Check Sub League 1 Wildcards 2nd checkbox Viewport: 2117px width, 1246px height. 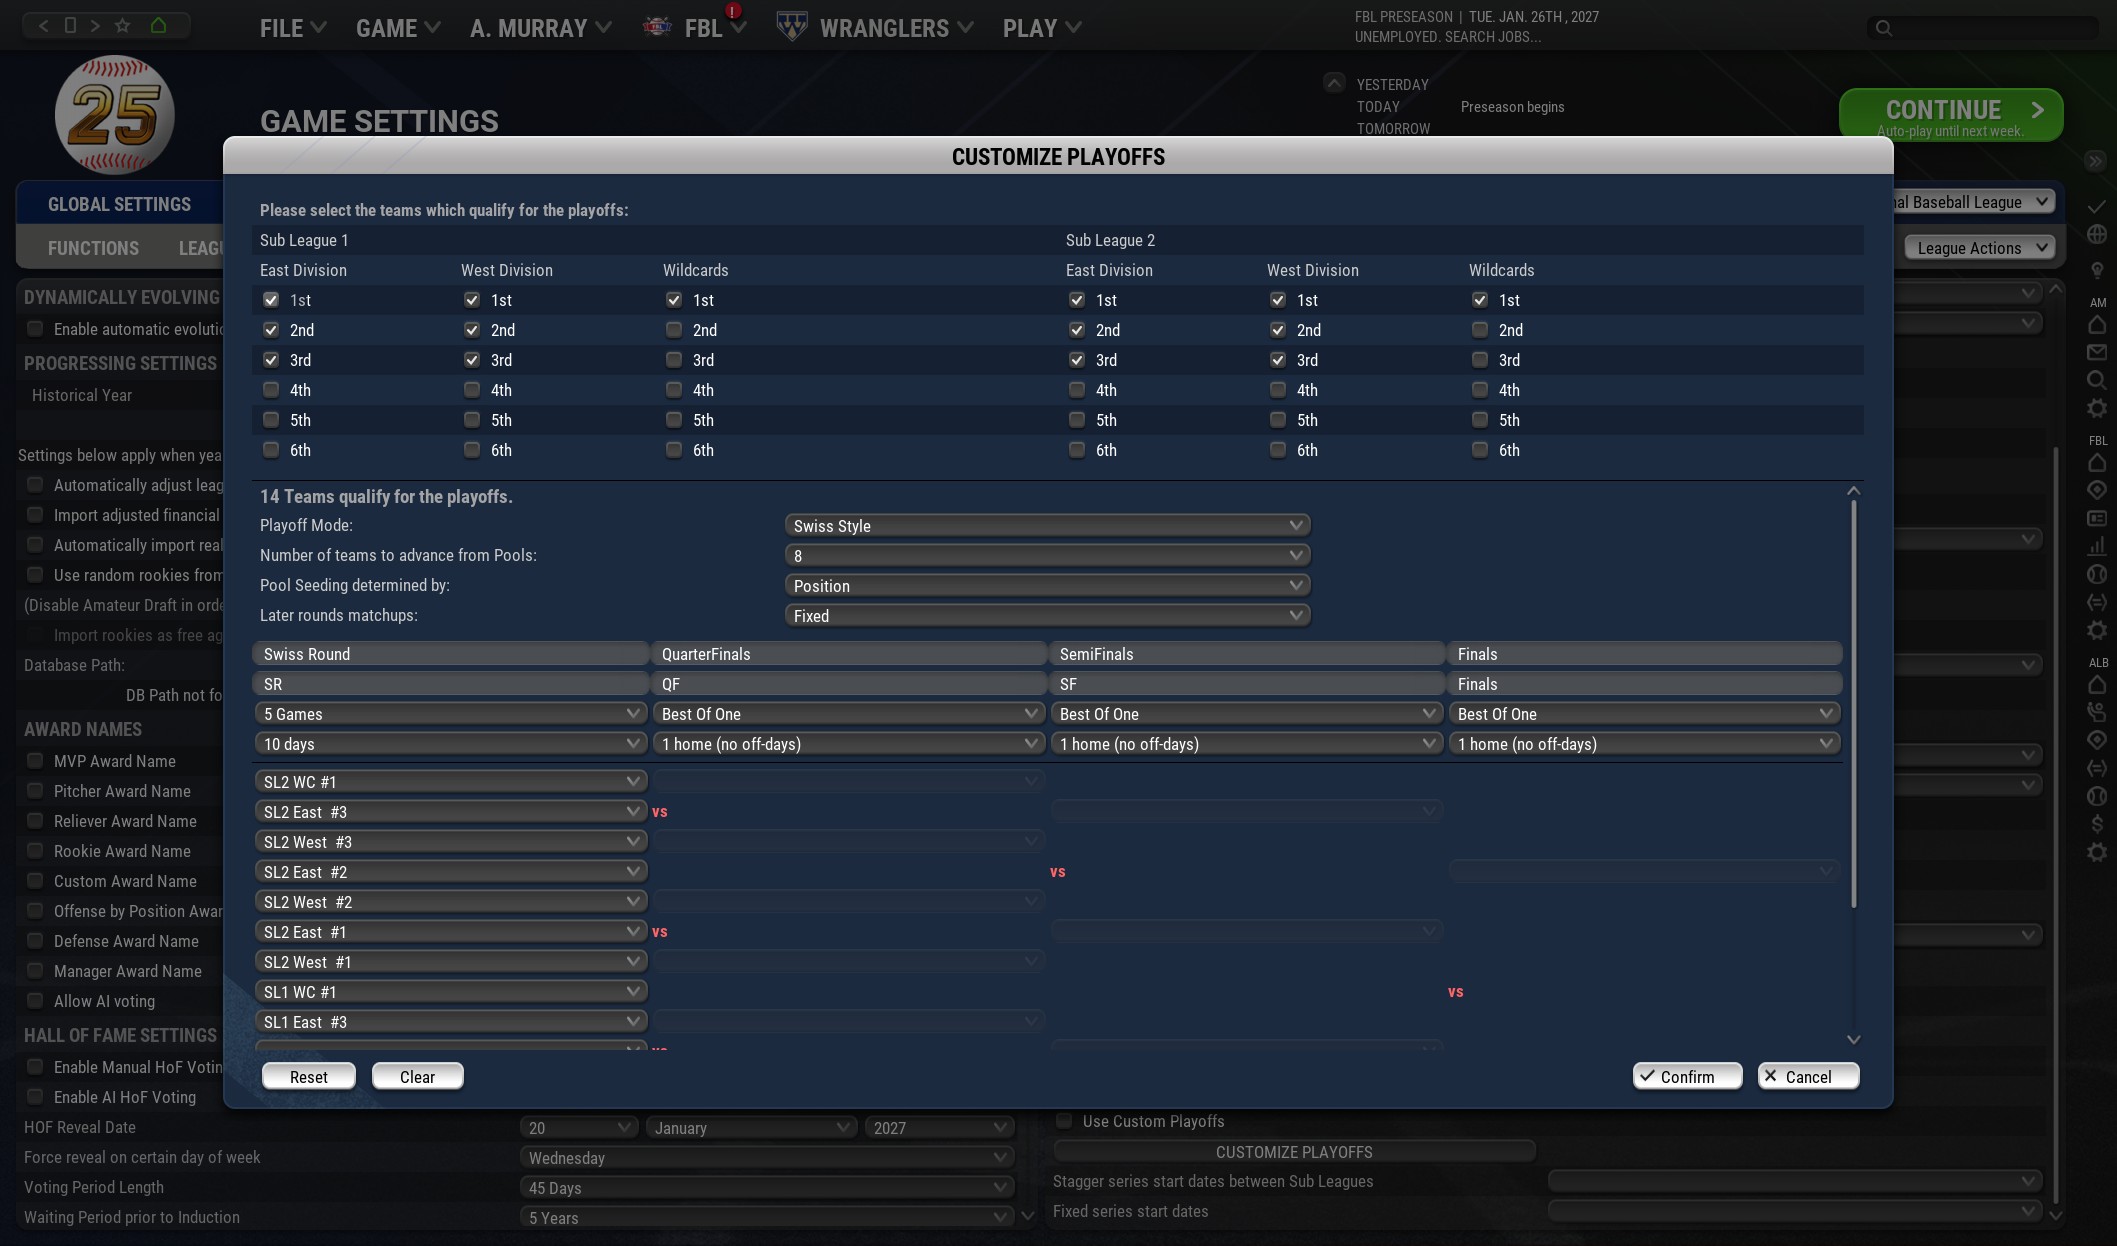(x=674, y=330)
